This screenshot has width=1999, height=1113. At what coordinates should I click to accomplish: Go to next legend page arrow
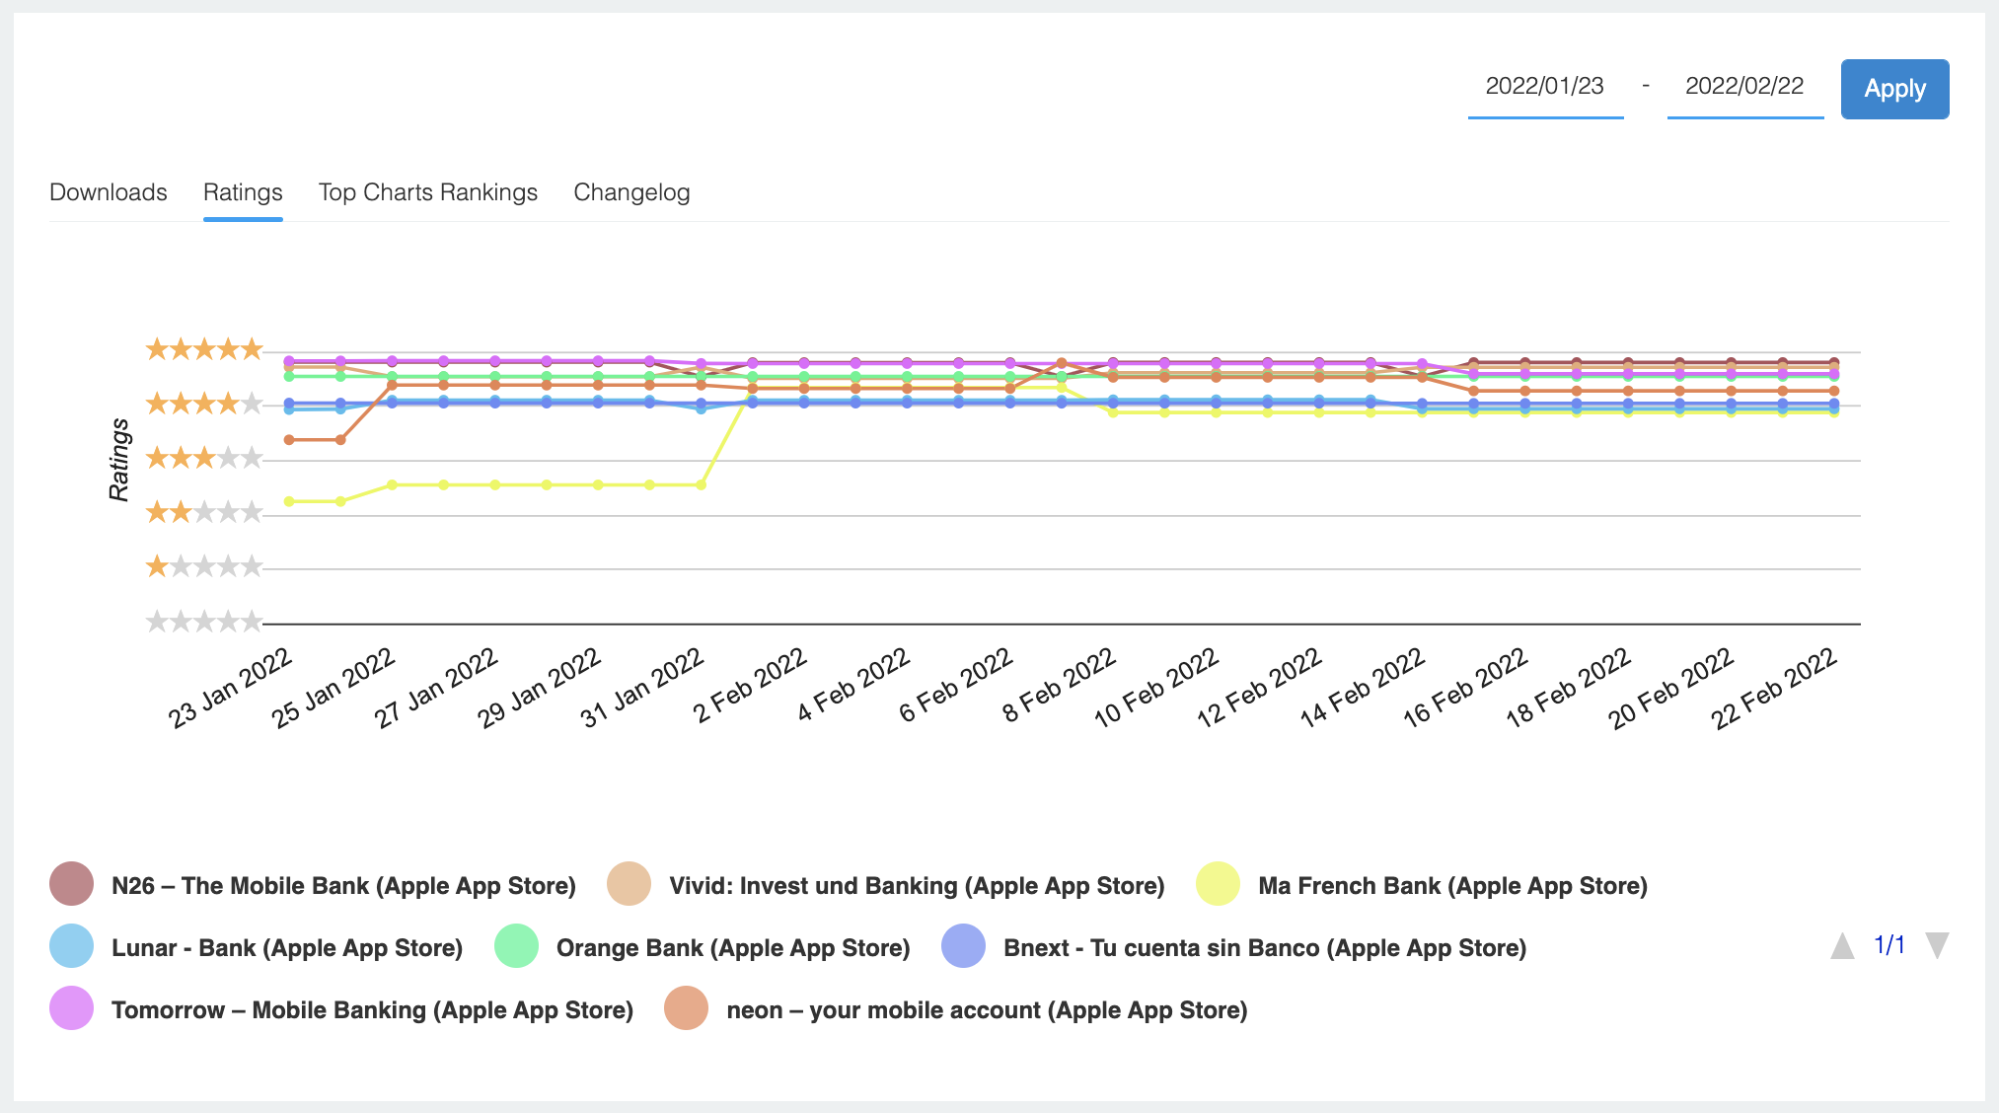coord(1937,945)
